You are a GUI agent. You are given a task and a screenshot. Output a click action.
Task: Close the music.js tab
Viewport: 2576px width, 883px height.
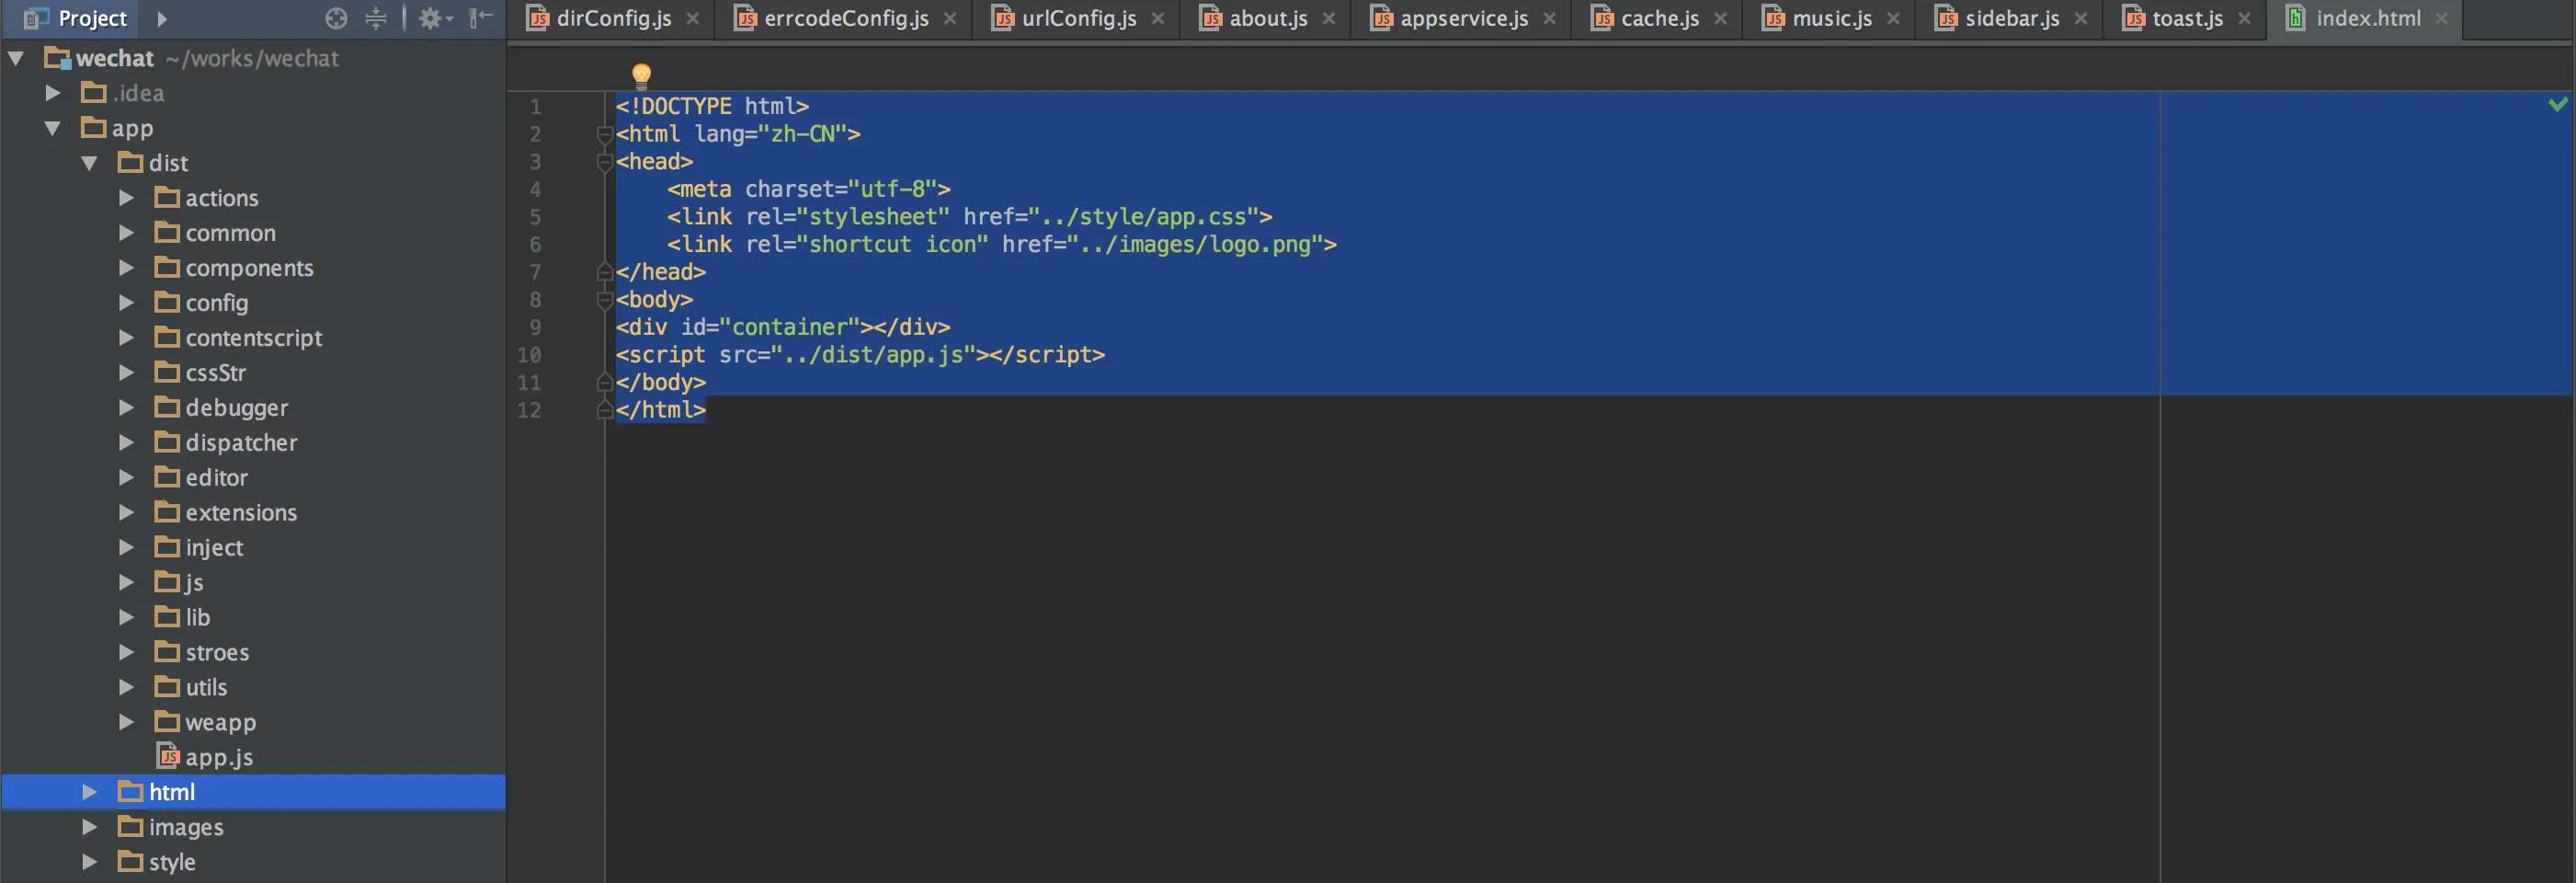[x=1894, y=18]
